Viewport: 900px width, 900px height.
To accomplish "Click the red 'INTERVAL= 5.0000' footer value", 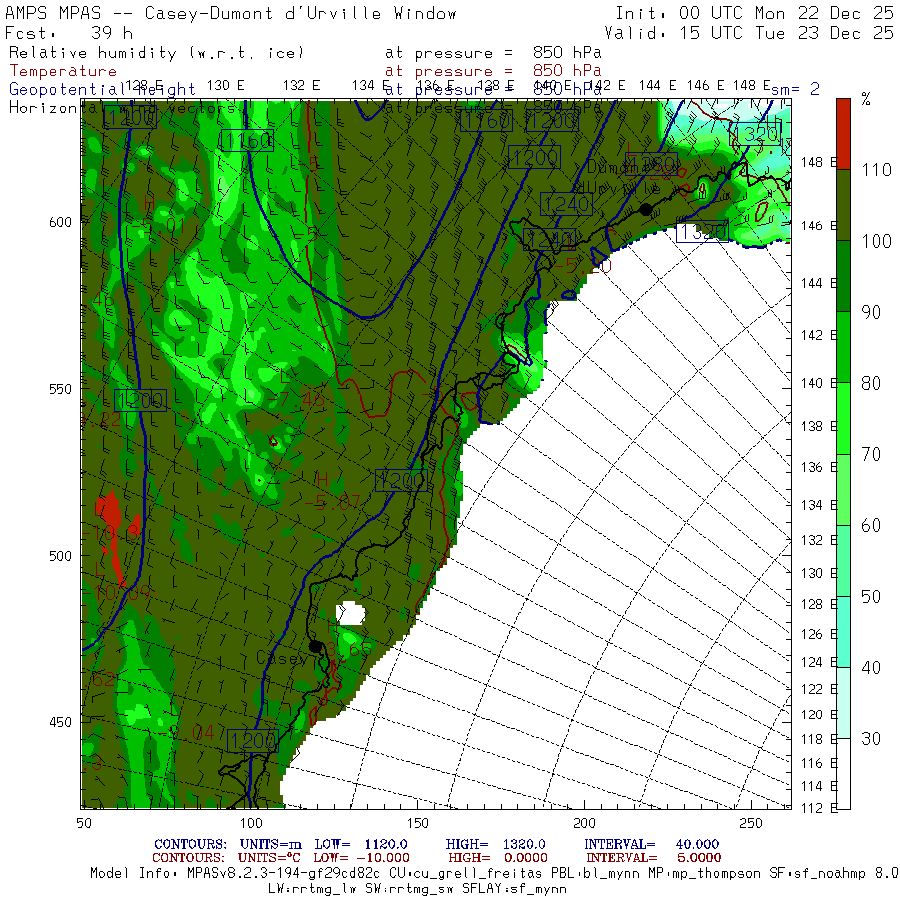I will pos(654,858).
